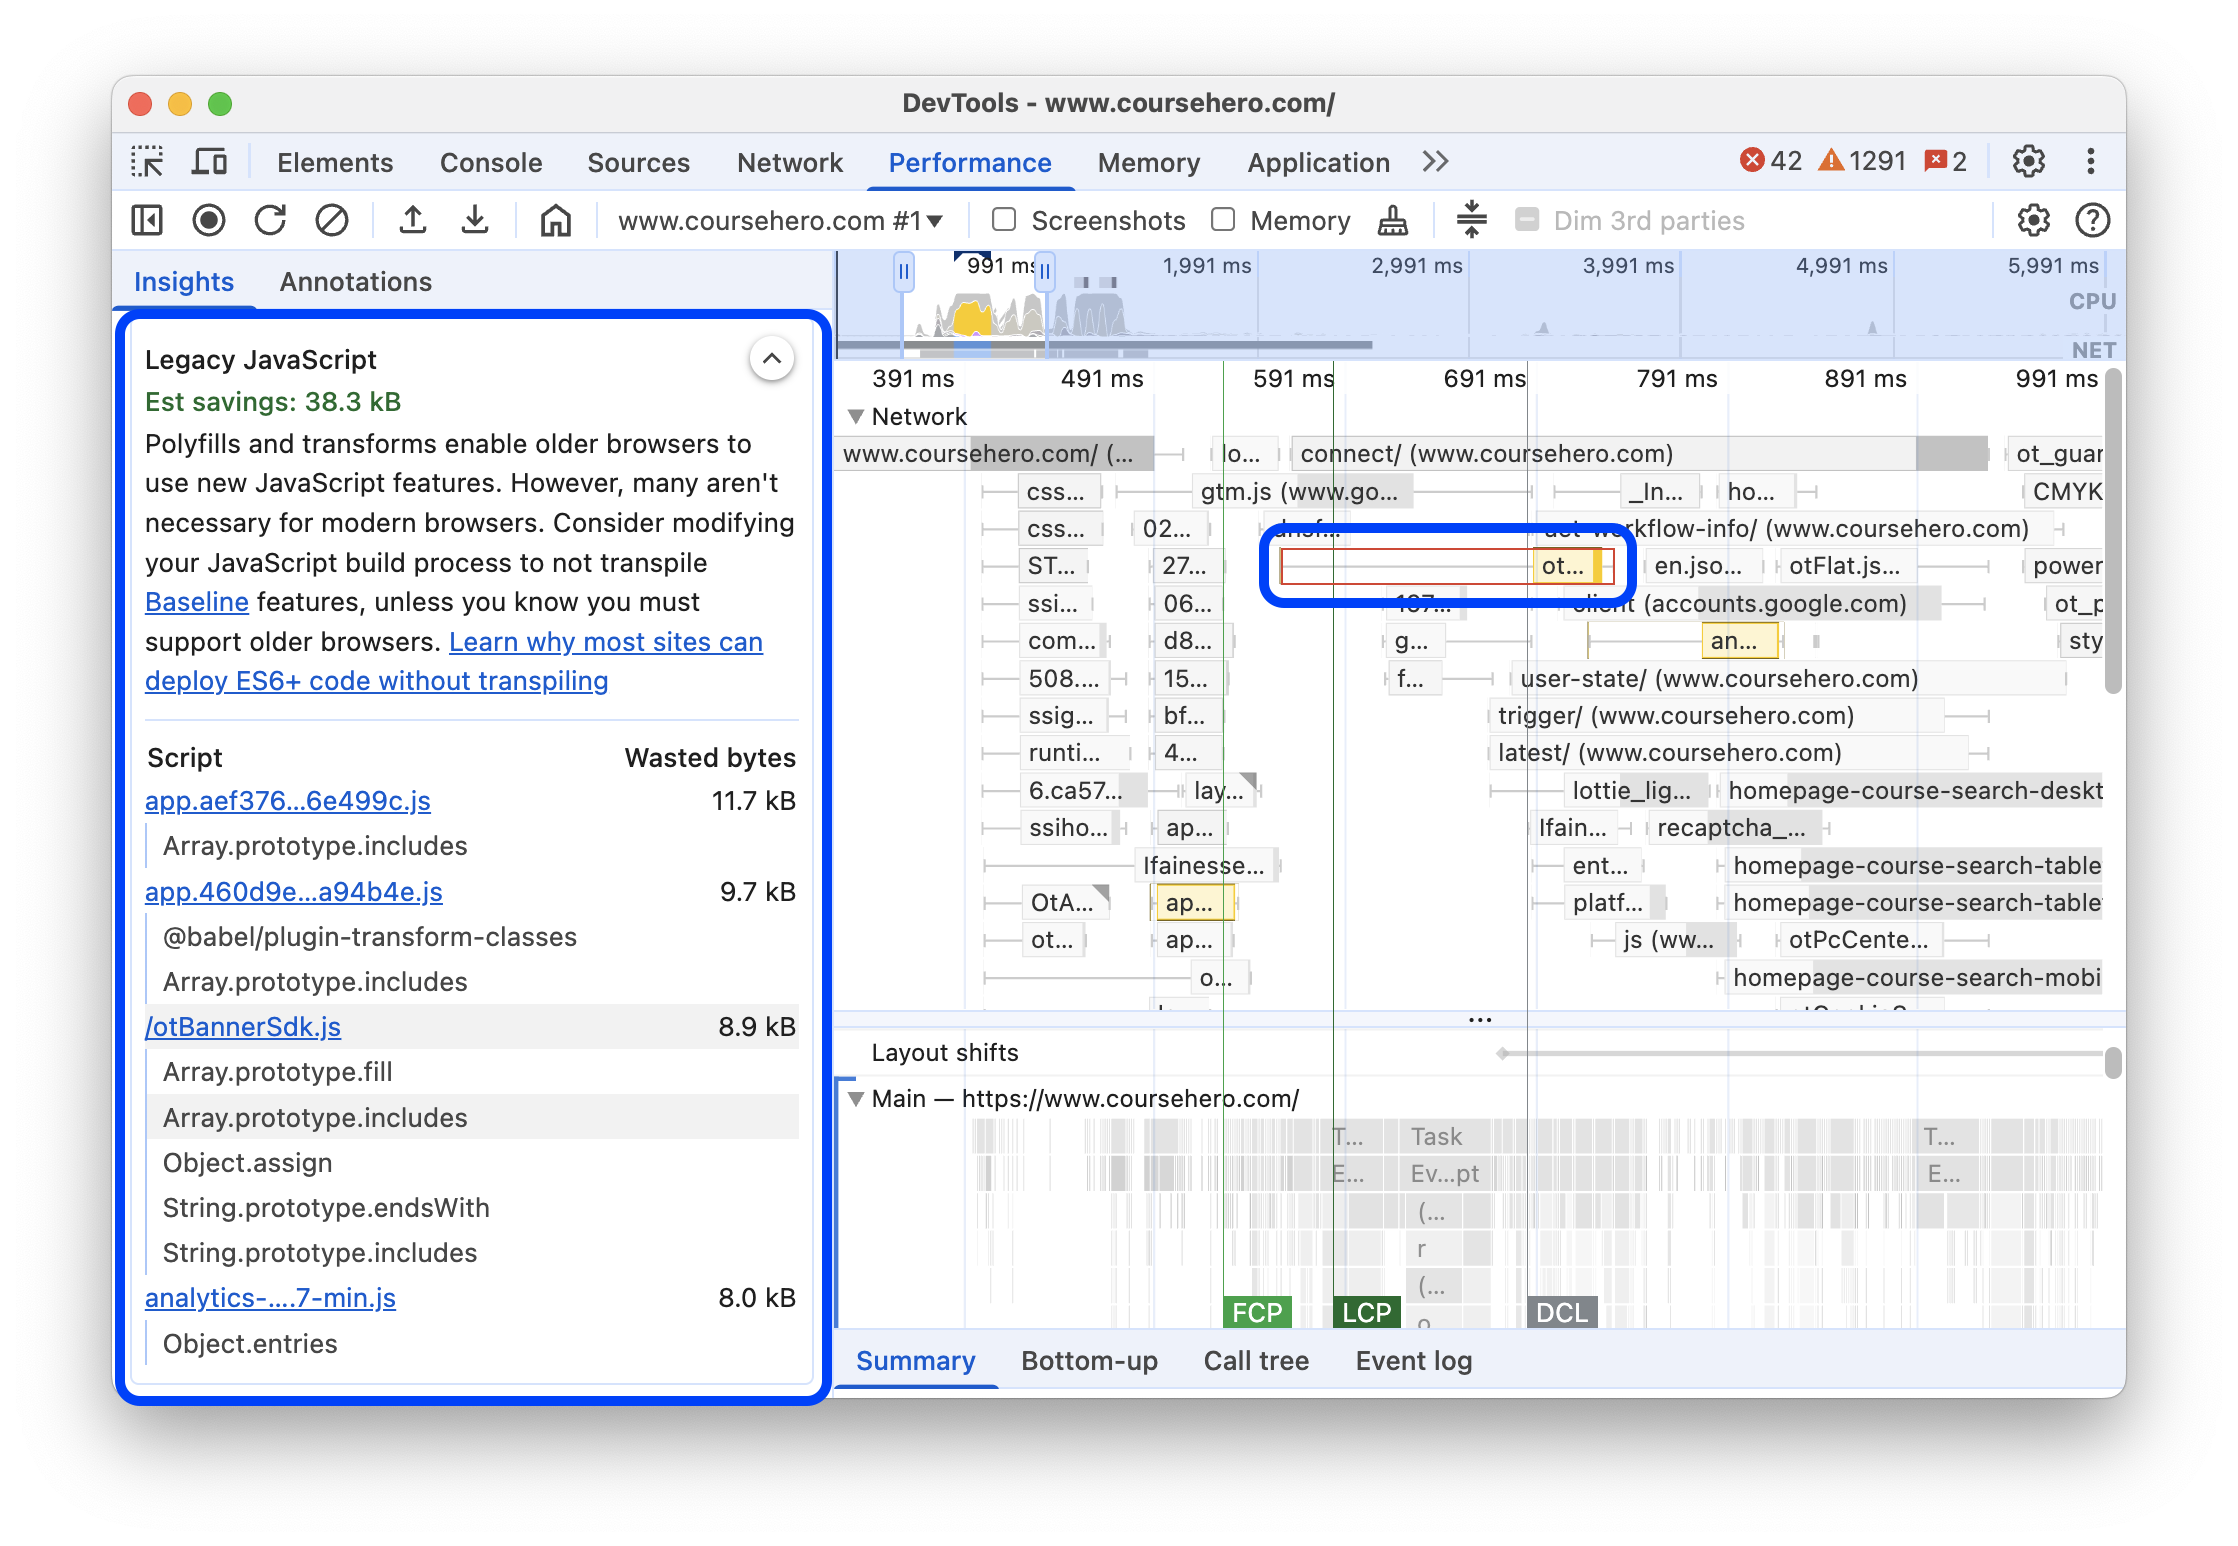Collapse the Legacy JavaScript insight card

click(x=771, y=358)
